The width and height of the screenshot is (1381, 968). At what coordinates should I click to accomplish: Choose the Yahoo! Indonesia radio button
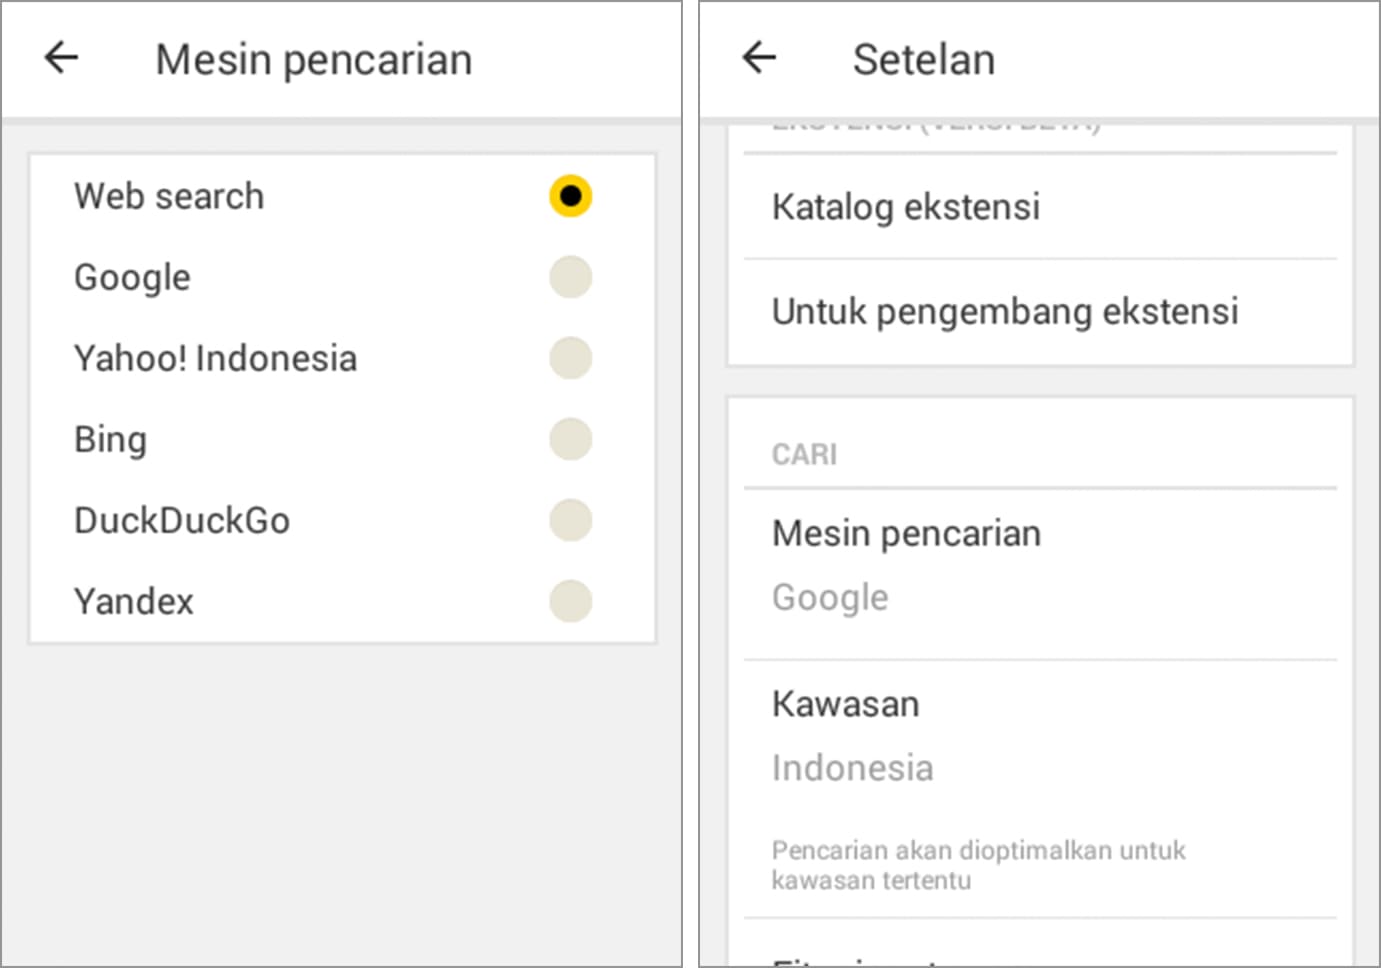pyautogui.click(x=570, y=358)
